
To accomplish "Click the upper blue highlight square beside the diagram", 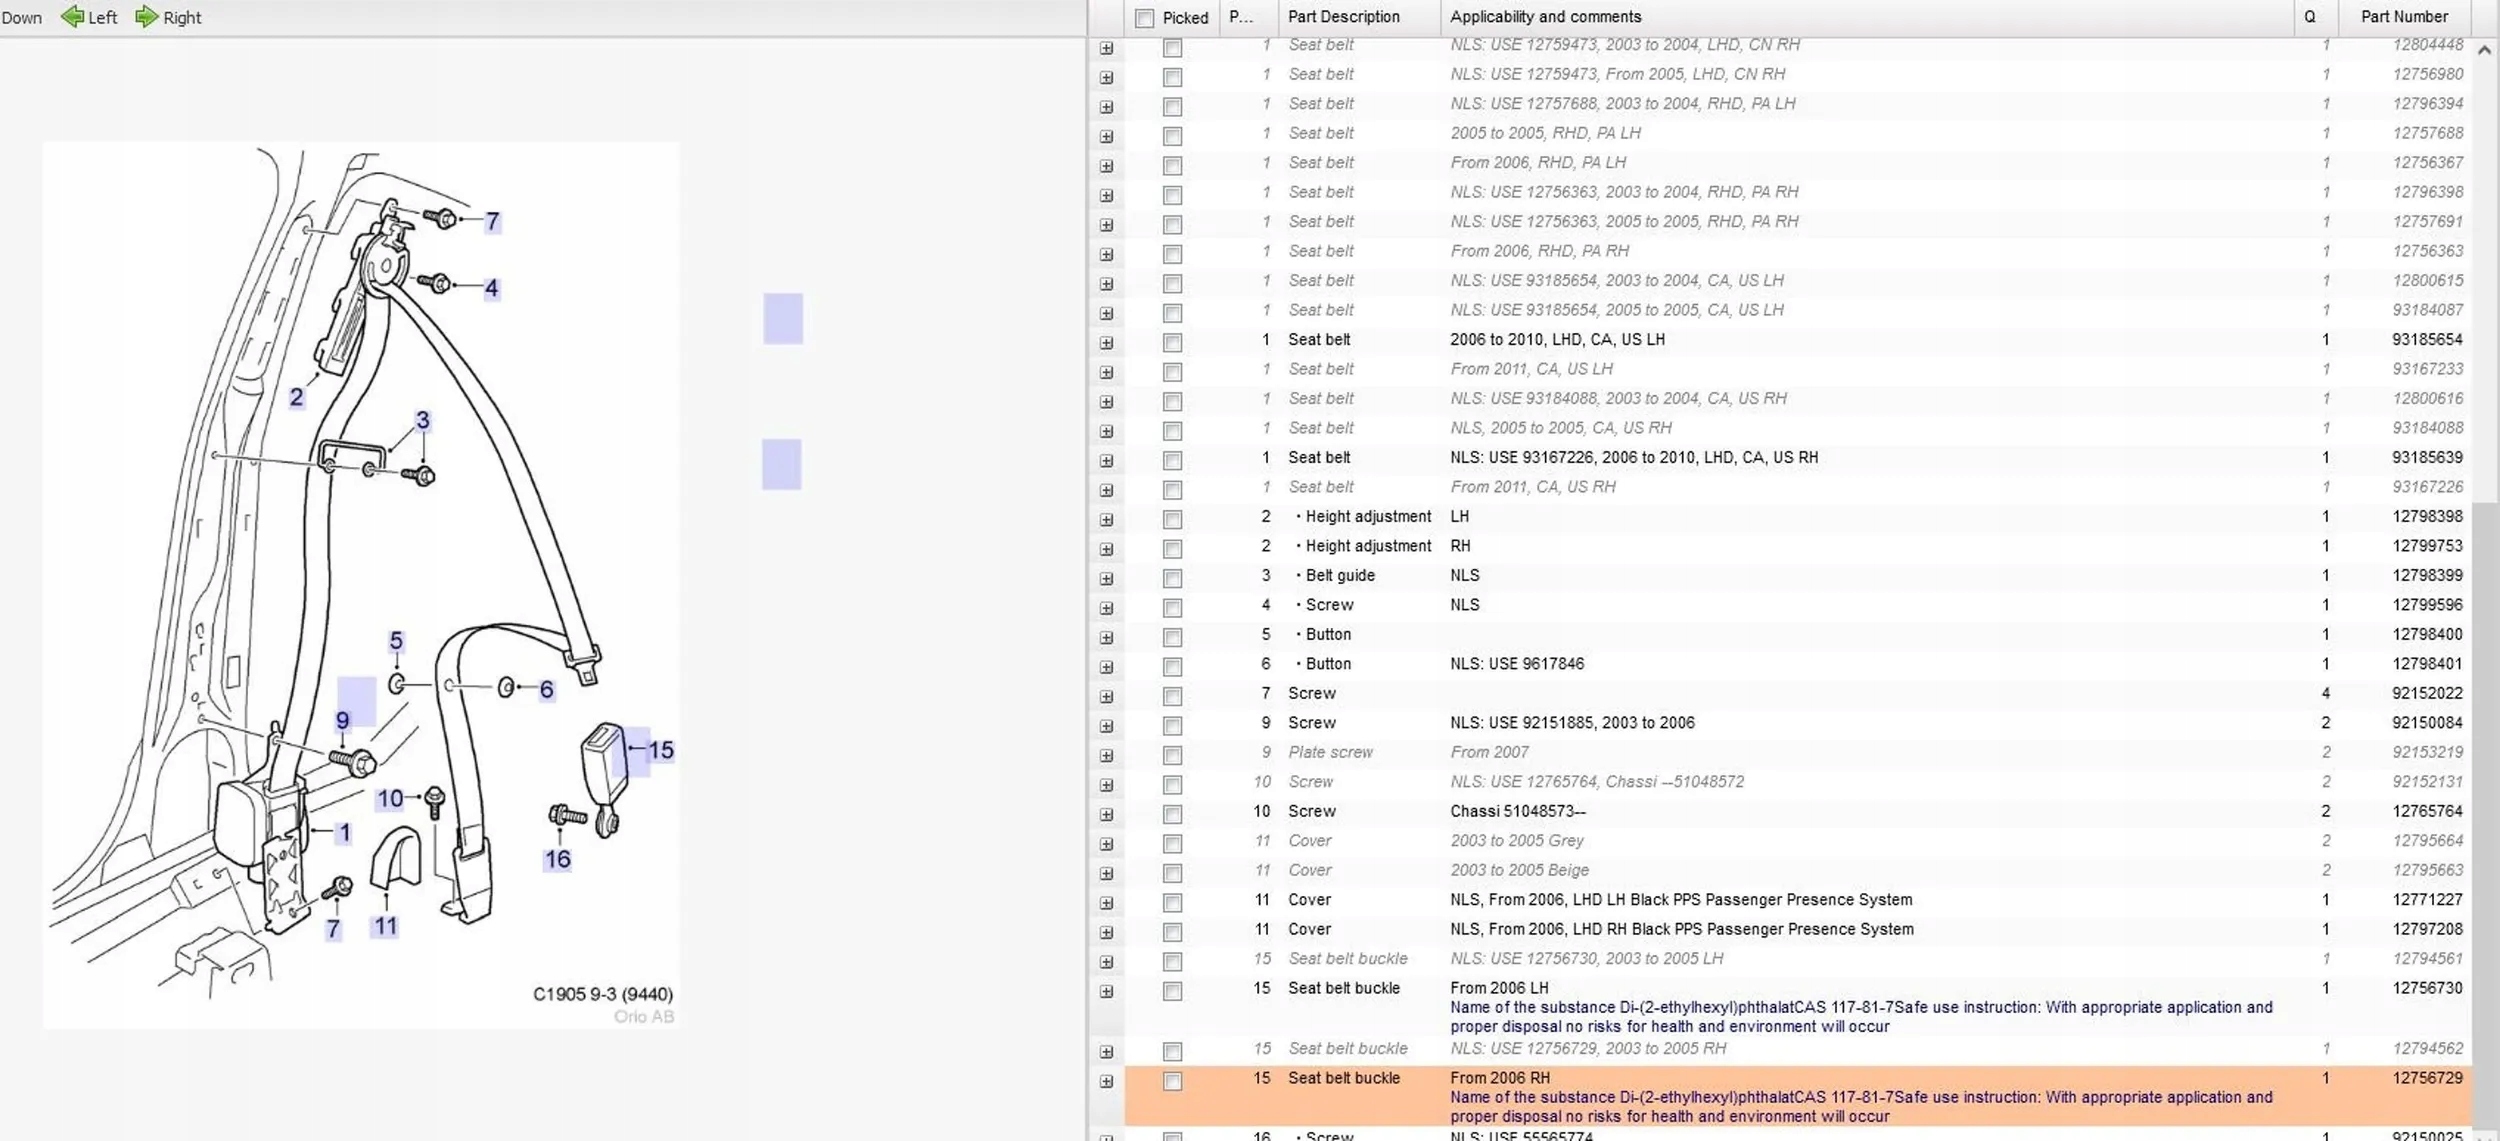I will 783,318.
